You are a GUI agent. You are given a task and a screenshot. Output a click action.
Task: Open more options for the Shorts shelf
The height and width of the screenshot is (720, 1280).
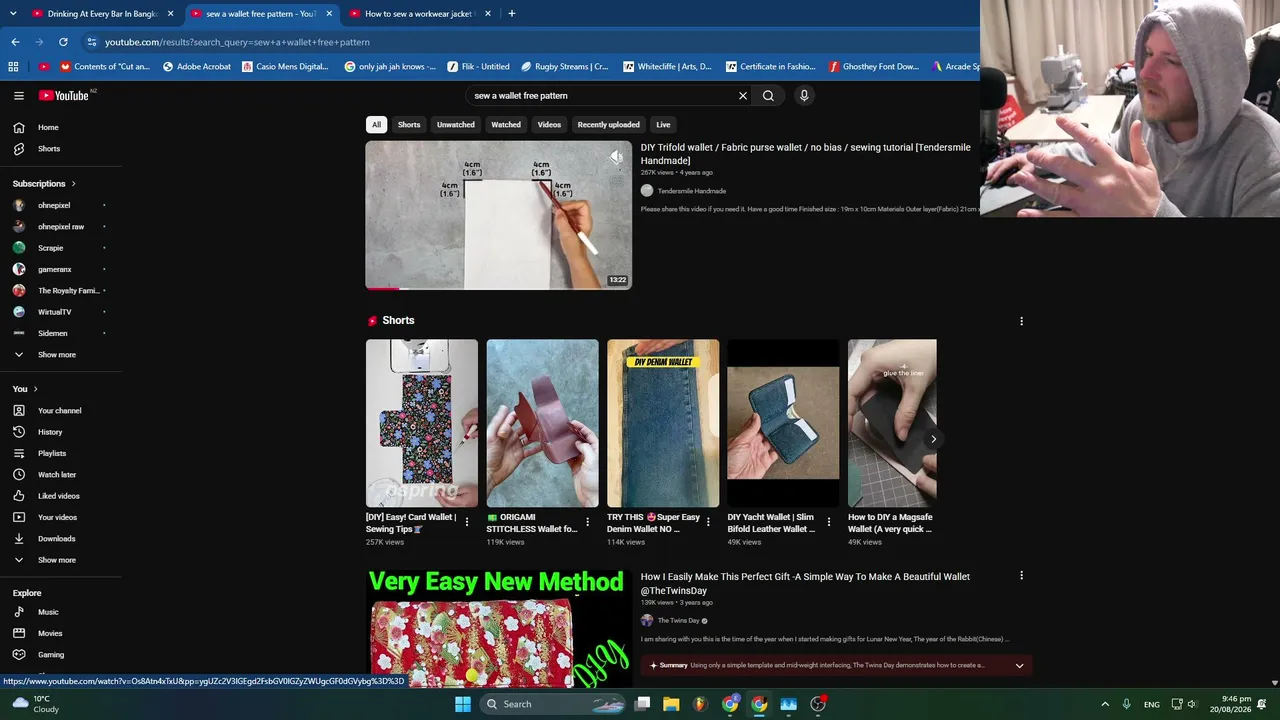1021,321
